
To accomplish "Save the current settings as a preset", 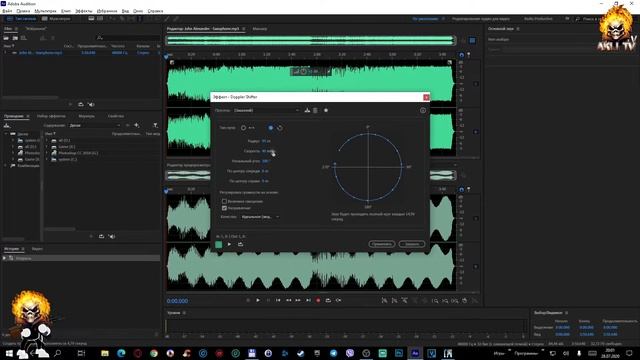I will point(307,110).
